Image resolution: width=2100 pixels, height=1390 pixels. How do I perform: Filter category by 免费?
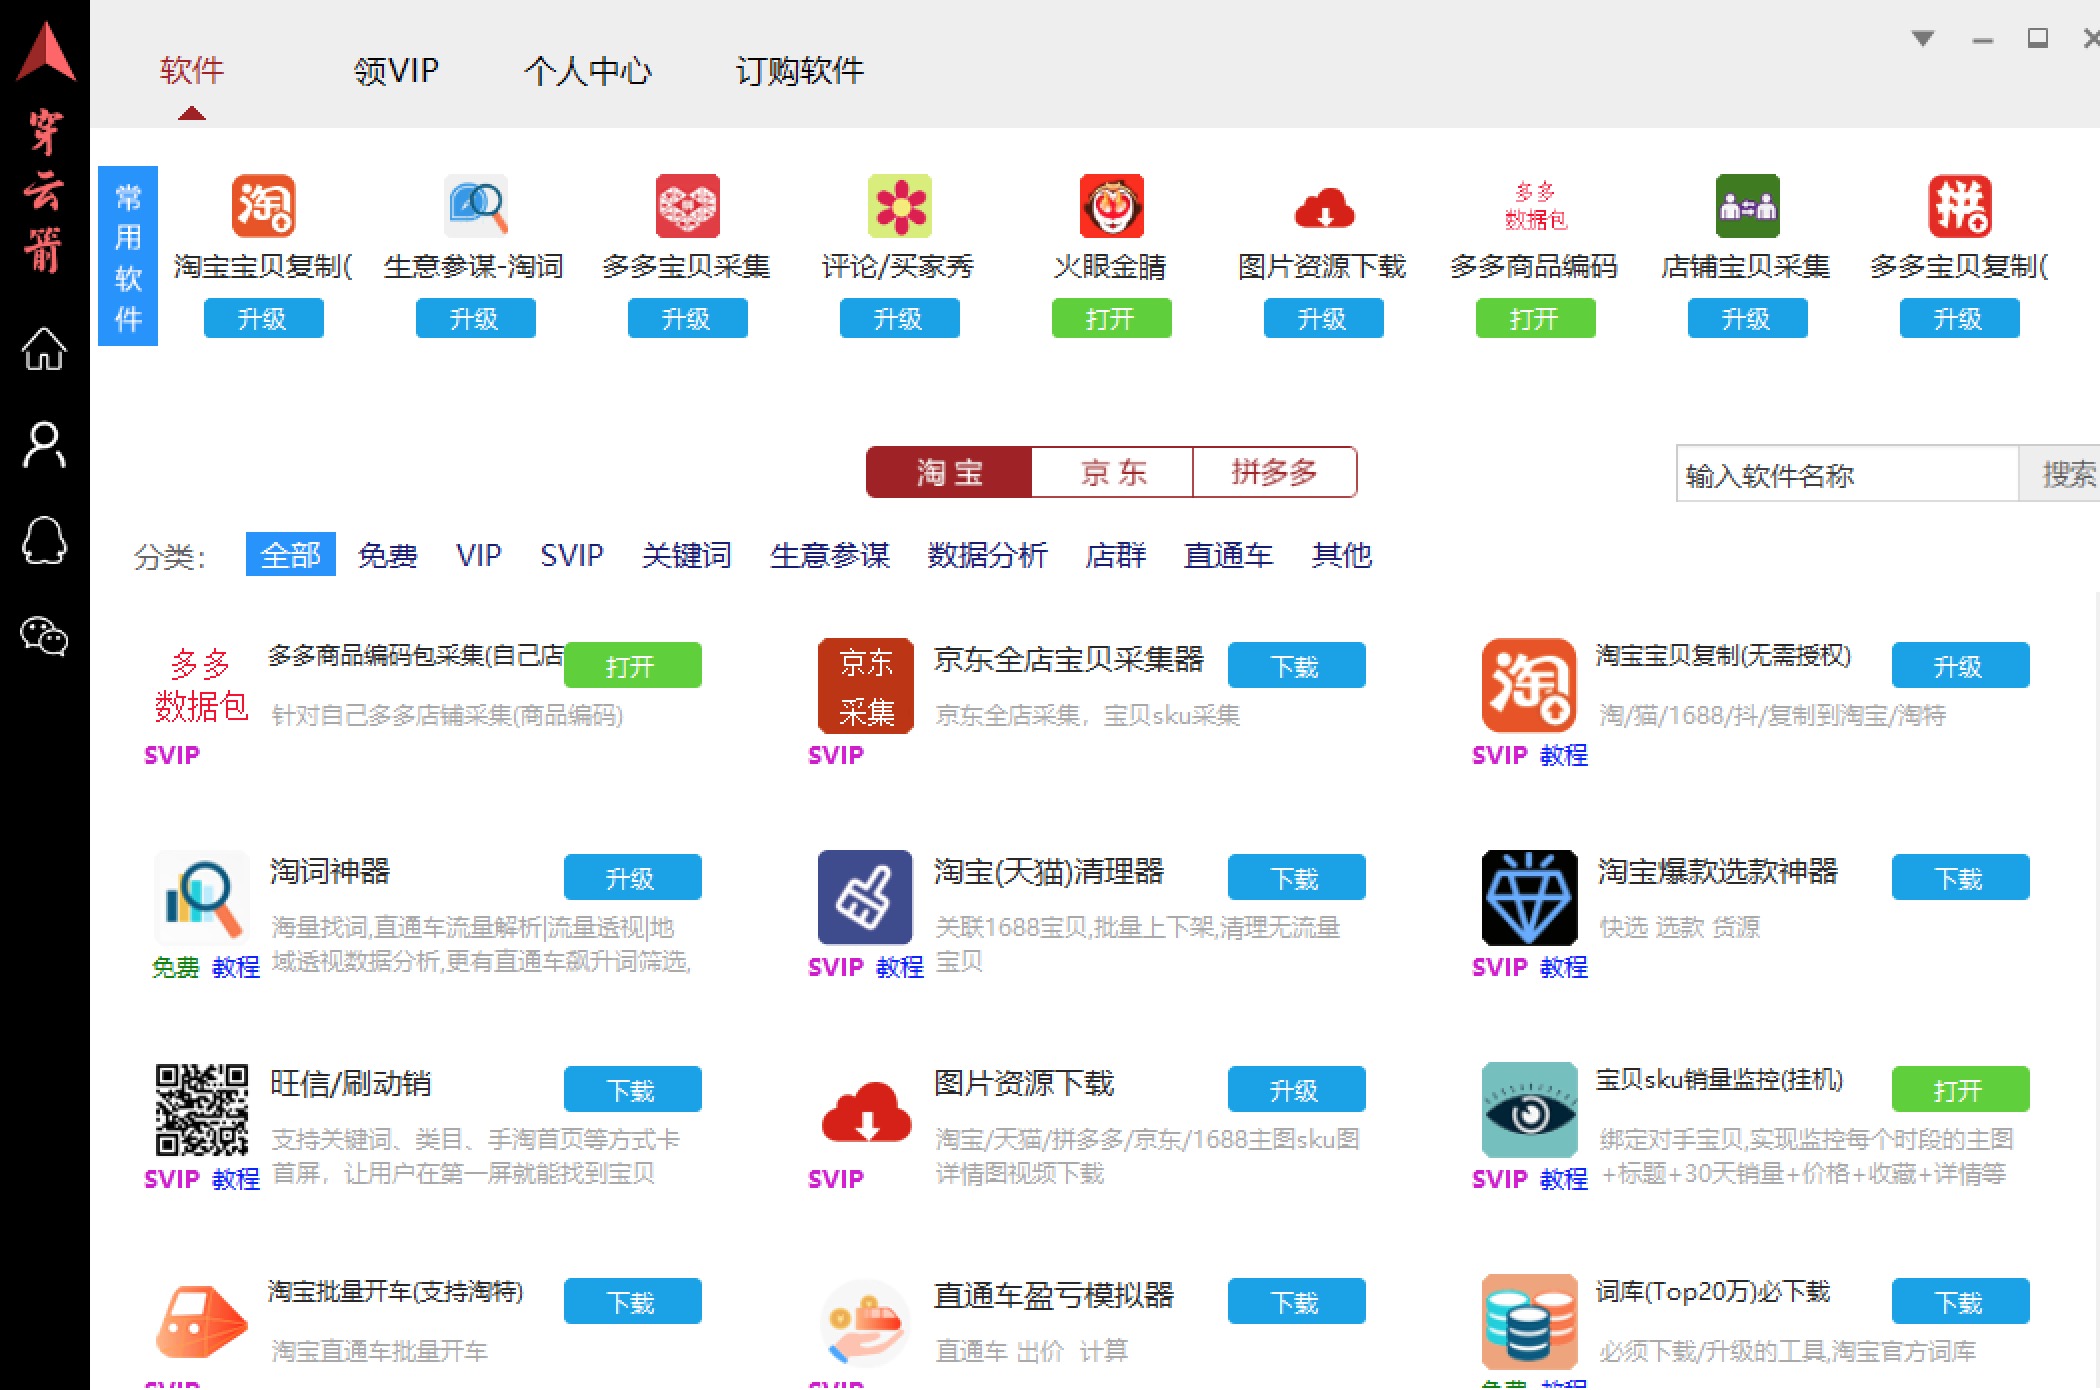[x=388, y=555]
